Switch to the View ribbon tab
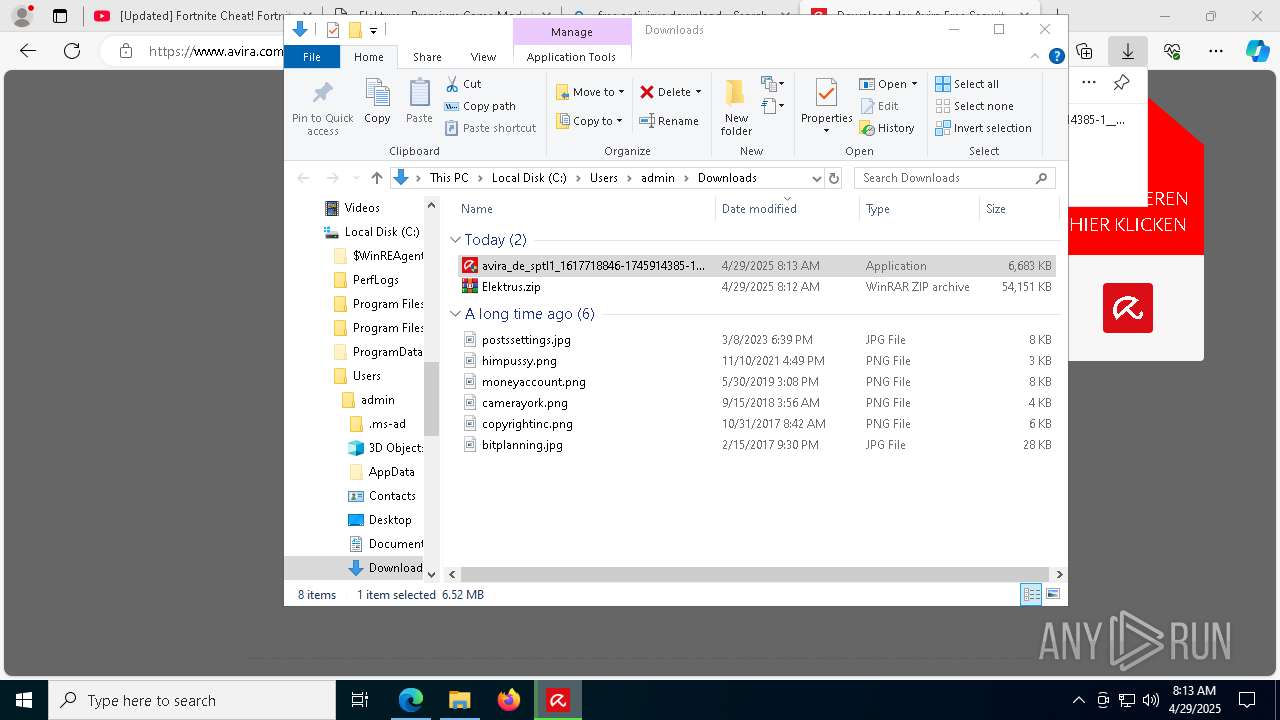Image resolution: width=1280 pixels, height=720 pixels. pyautogui.click(x=483, y=57)
